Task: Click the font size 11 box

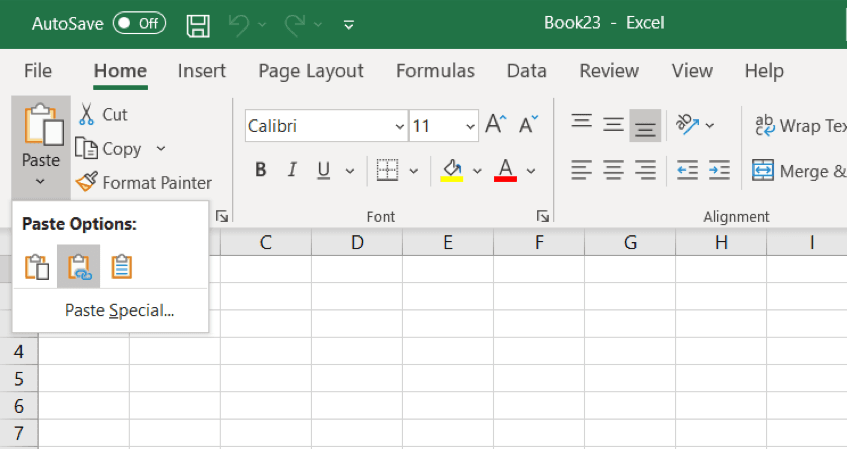Action: (x=436, y=126)
